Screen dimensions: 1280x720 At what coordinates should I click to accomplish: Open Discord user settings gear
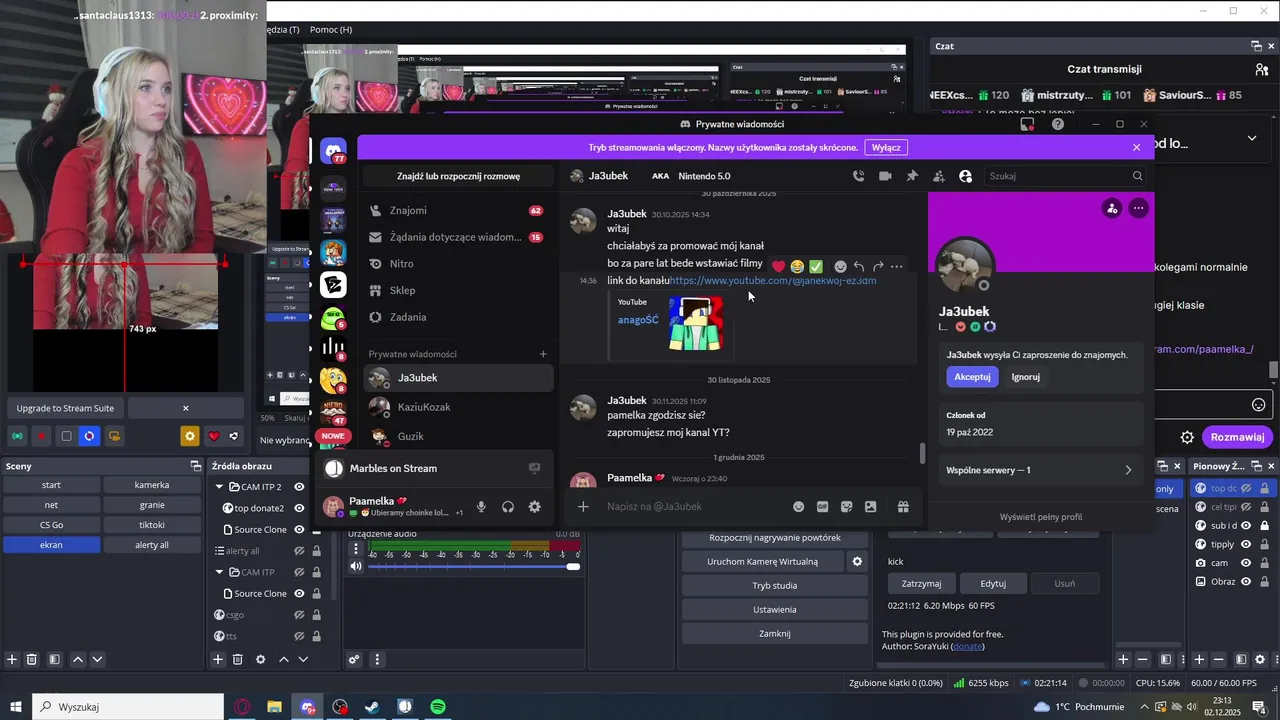click(x=534, y=507)
